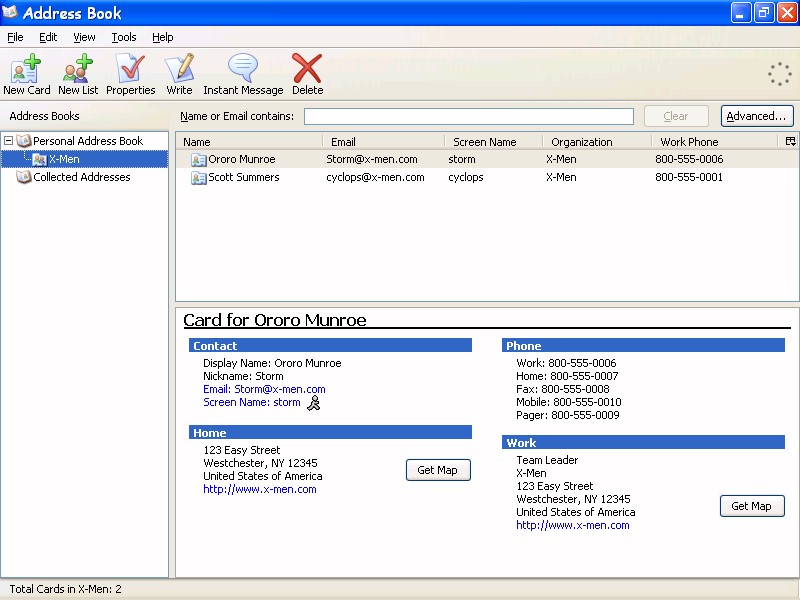Screen dimensions: 800x600
Task: Open the Advanced... search dialog
Action: point(757,116)
